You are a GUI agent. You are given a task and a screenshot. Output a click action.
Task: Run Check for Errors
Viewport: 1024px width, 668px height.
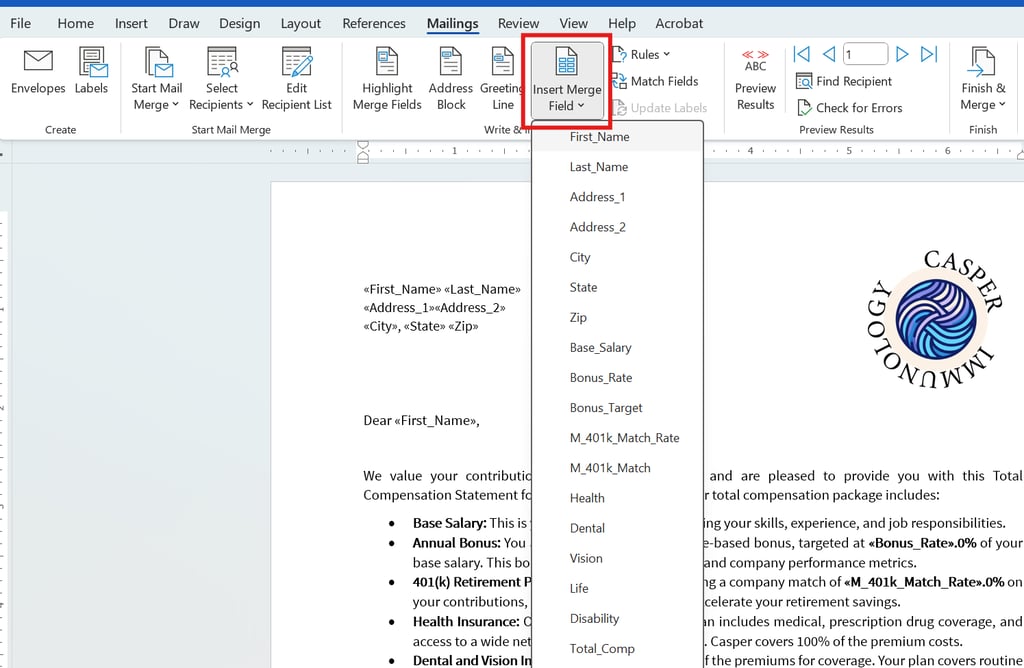tap(849, 107)
